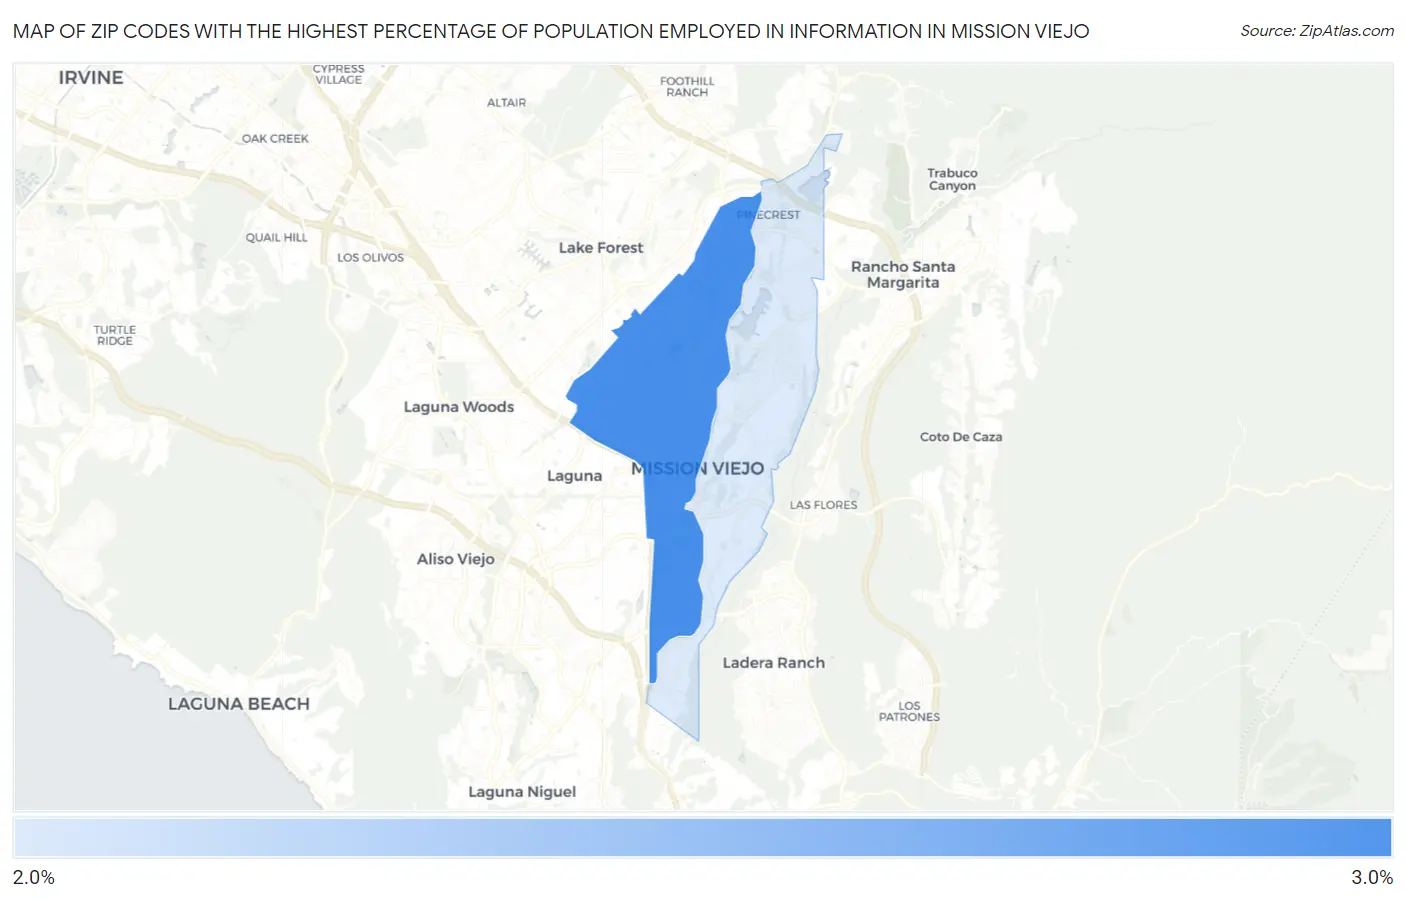Click the 'TURTLE RIDGE' map label
Screen dimensions: 1406x899
point(115,335)
